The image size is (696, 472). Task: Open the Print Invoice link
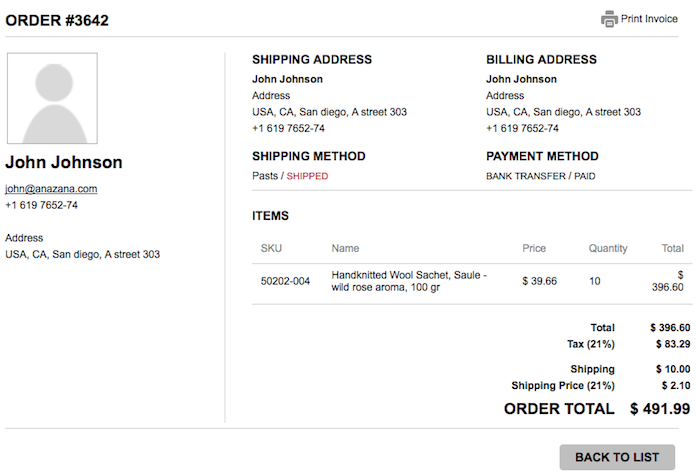[x=649, y=19]
